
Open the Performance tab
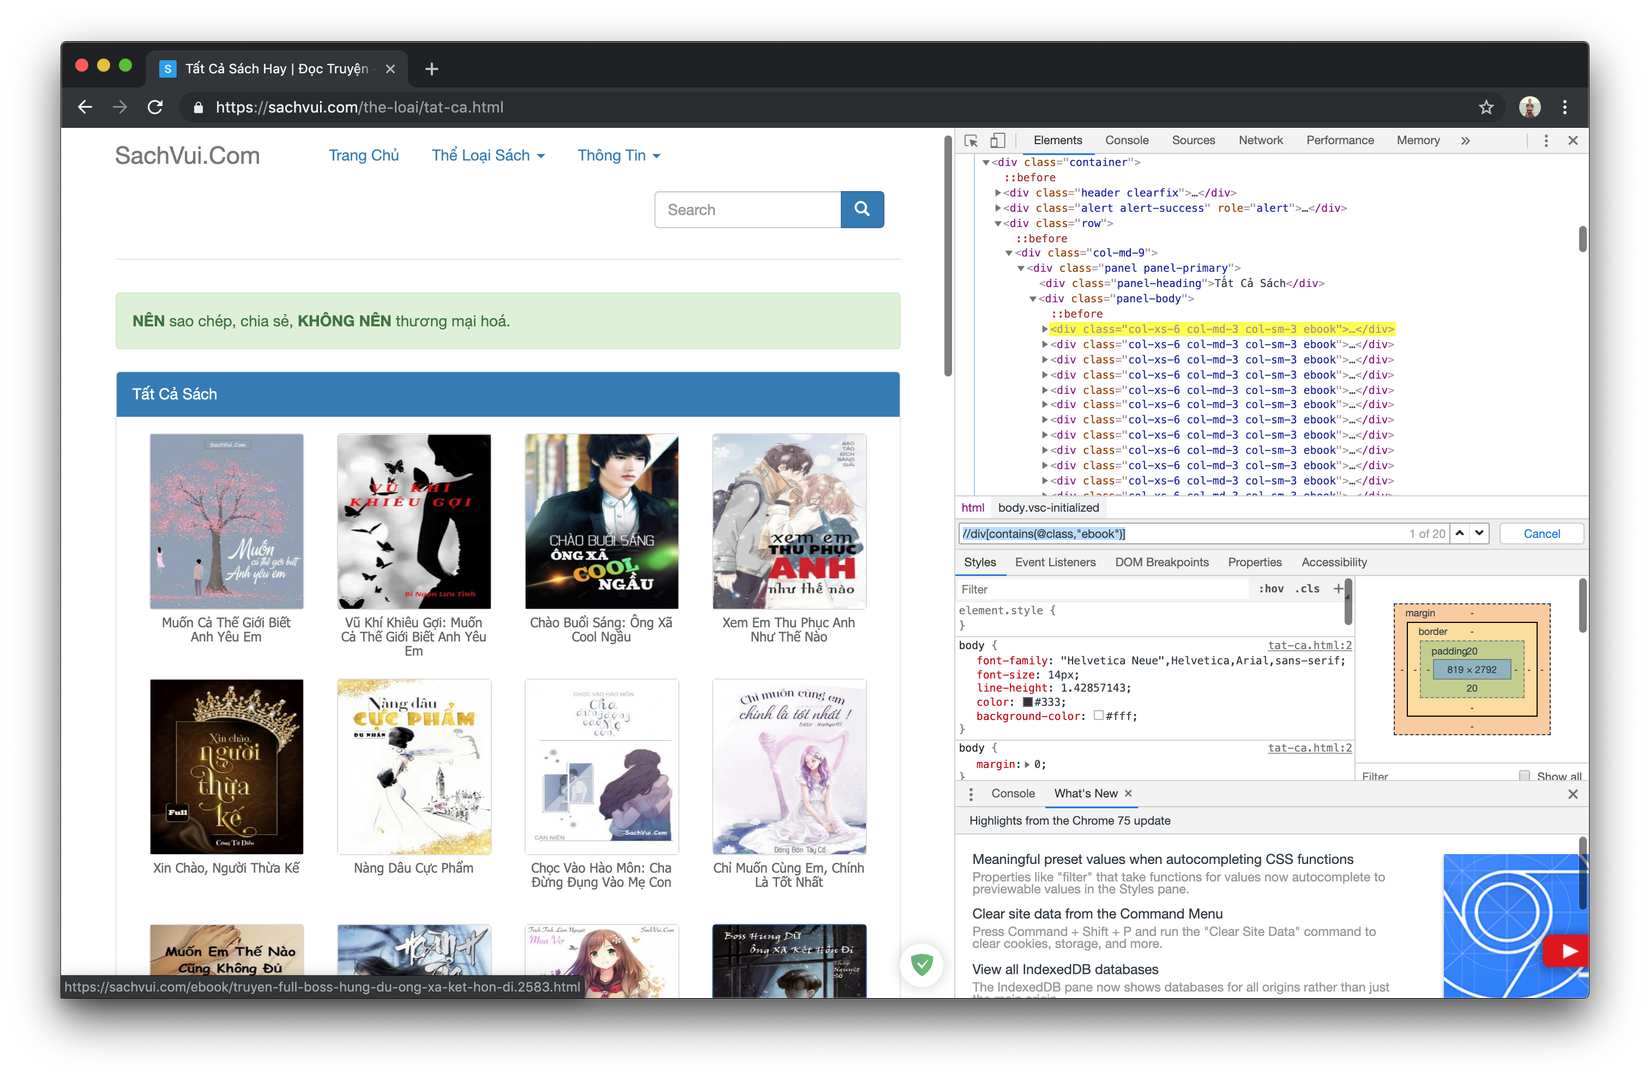coord(1340,141)
